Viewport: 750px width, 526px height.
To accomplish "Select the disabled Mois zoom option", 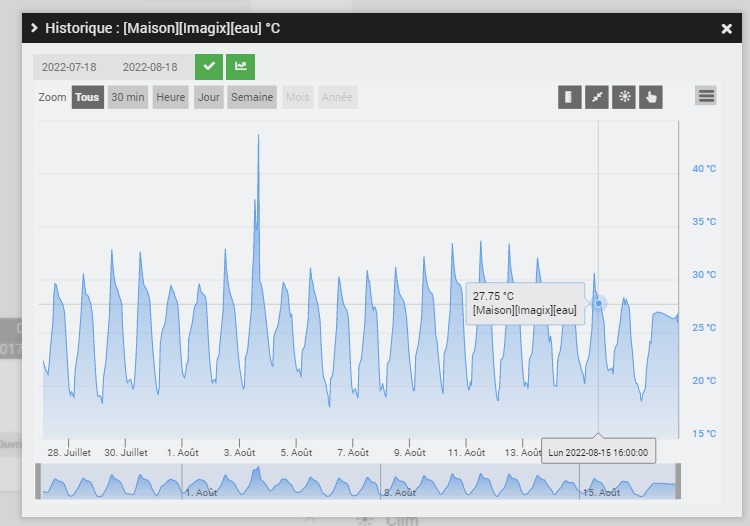I will tap(298, 97).
